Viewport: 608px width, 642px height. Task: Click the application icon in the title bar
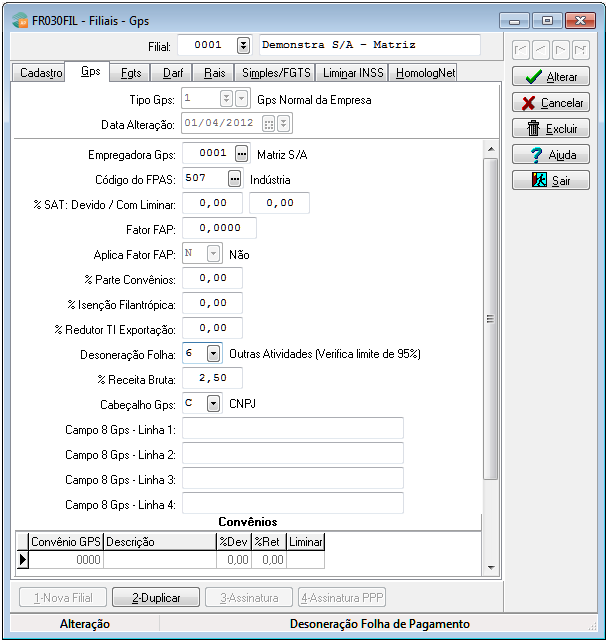coord(20,20)
